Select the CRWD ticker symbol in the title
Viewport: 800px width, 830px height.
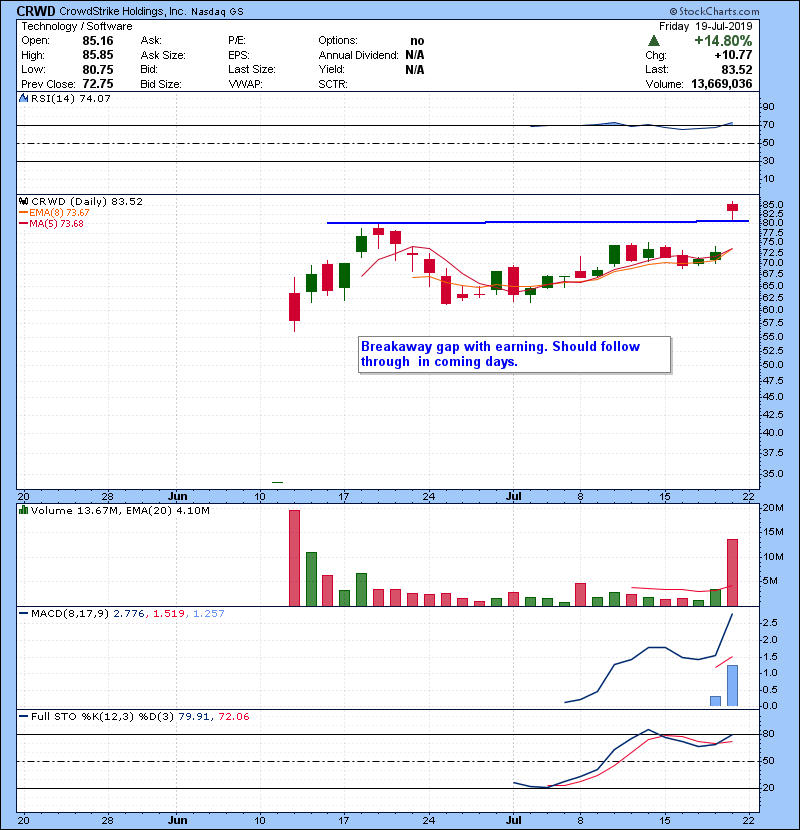point(36,11)
